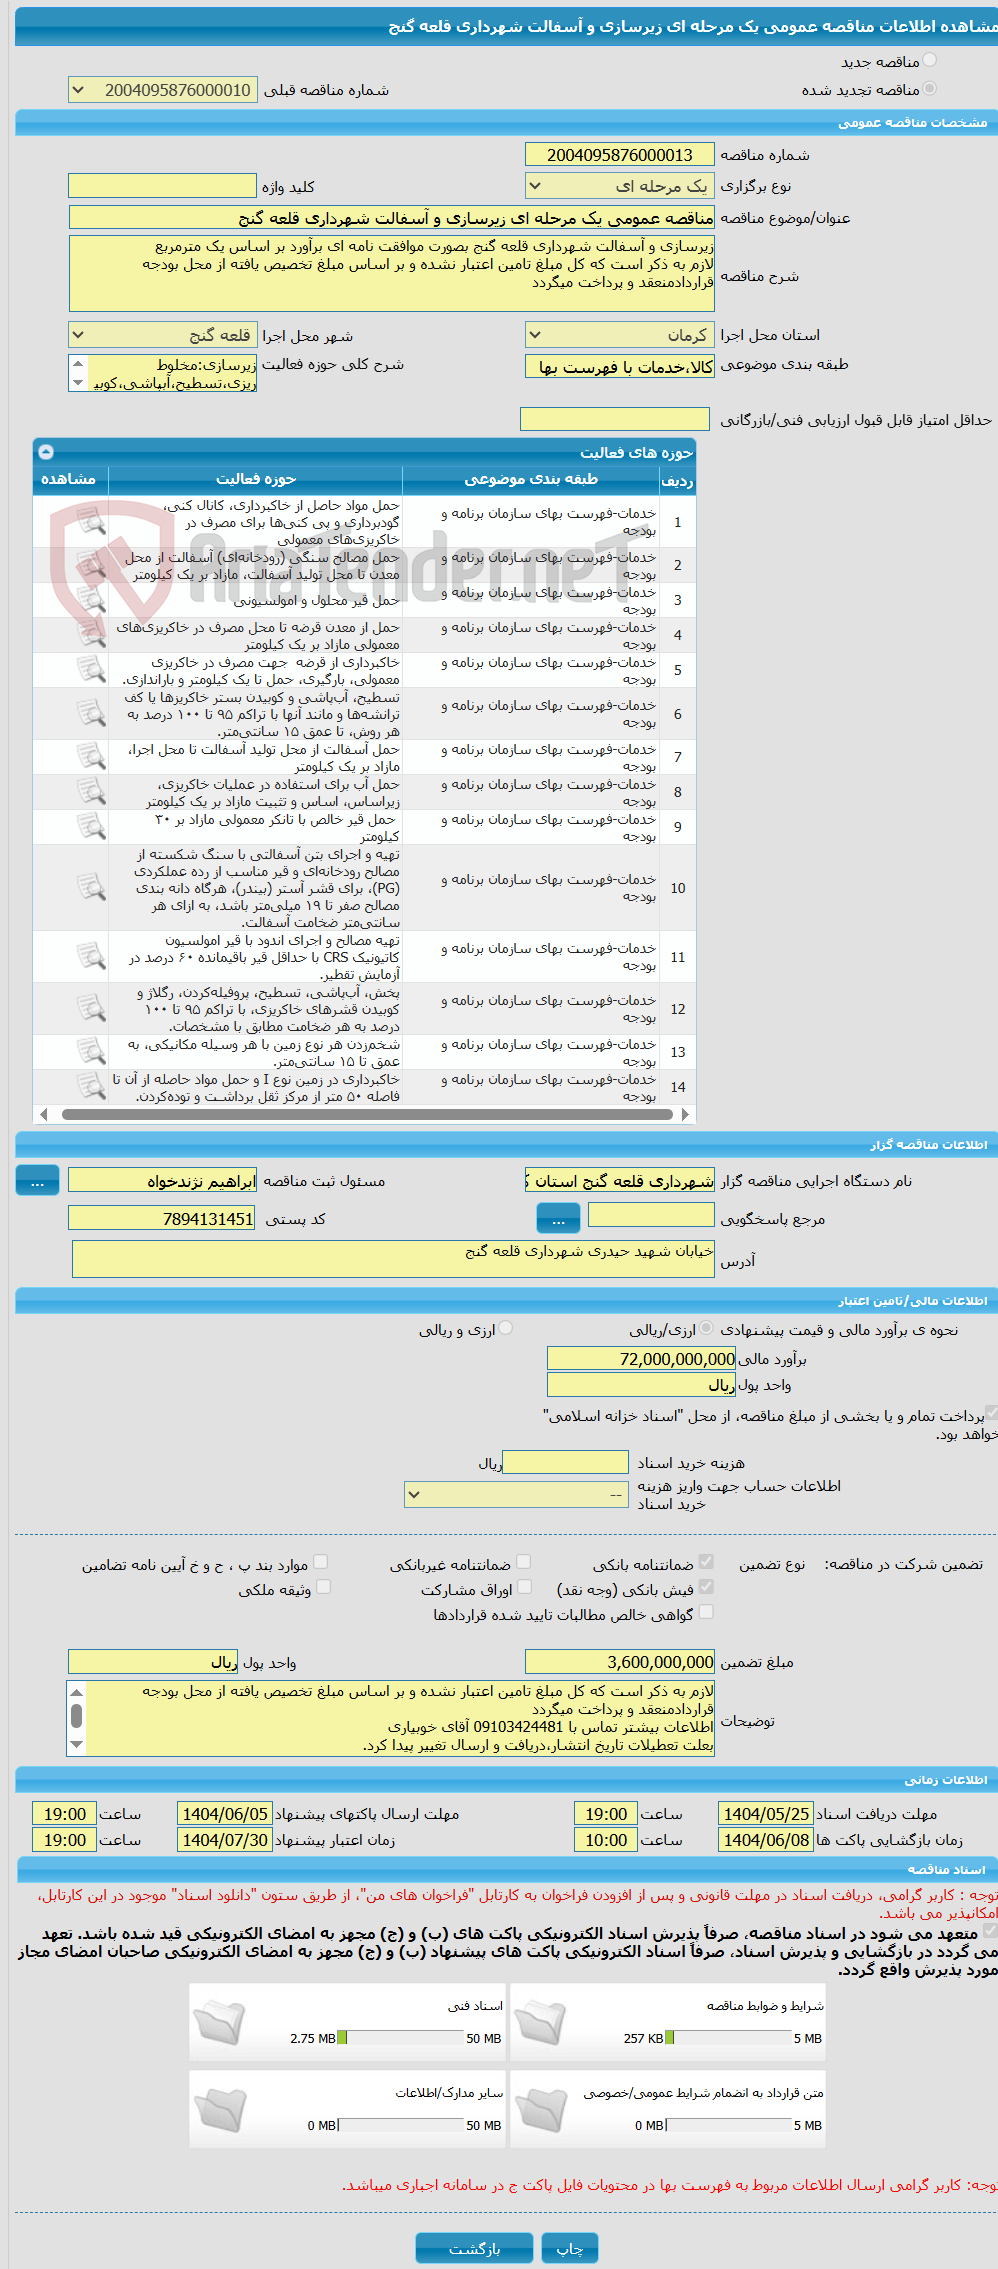Click the ellipsis button beside مسئول ثبت مناقصه
This screenshot has width=998, height=2269.
point(37,1181)
